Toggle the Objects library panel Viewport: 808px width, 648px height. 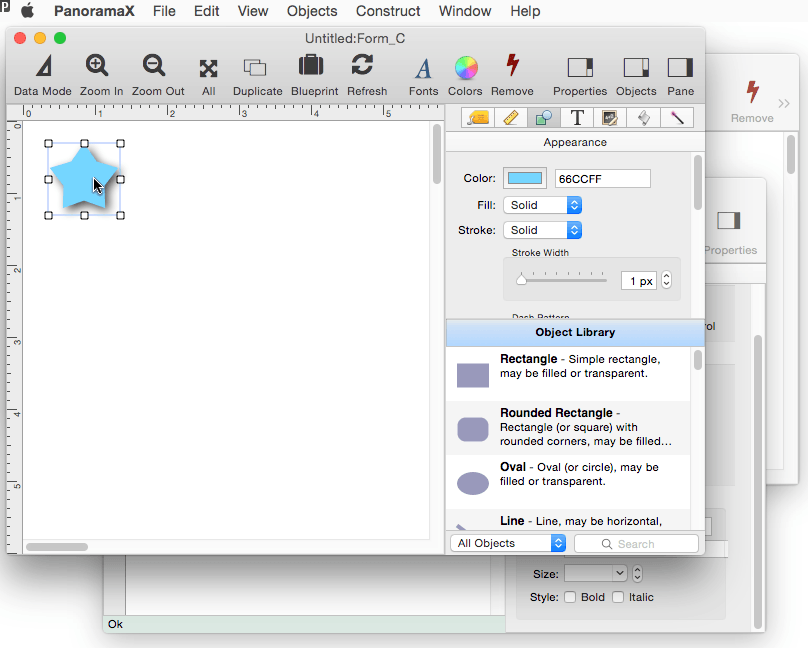(636, 75)
